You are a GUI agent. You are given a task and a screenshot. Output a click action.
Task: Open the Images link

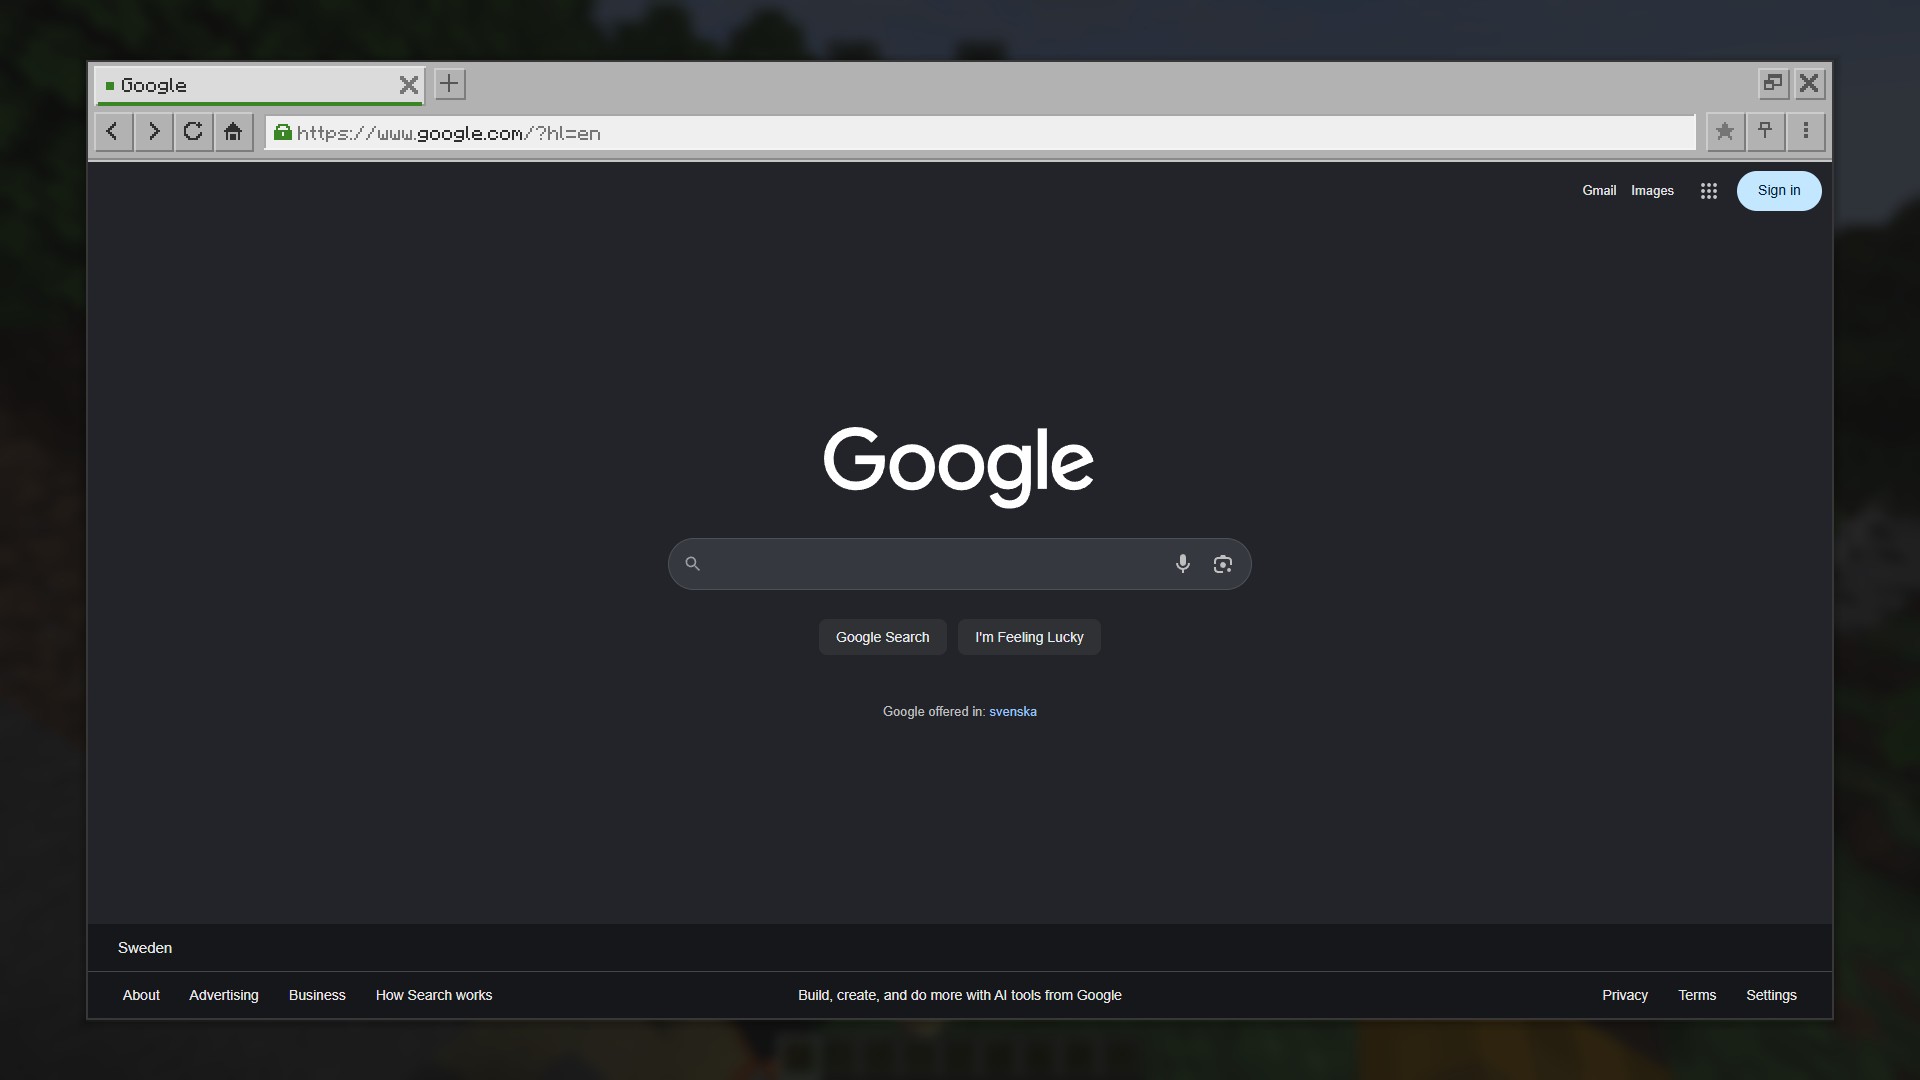click(x=1652, y=191)
